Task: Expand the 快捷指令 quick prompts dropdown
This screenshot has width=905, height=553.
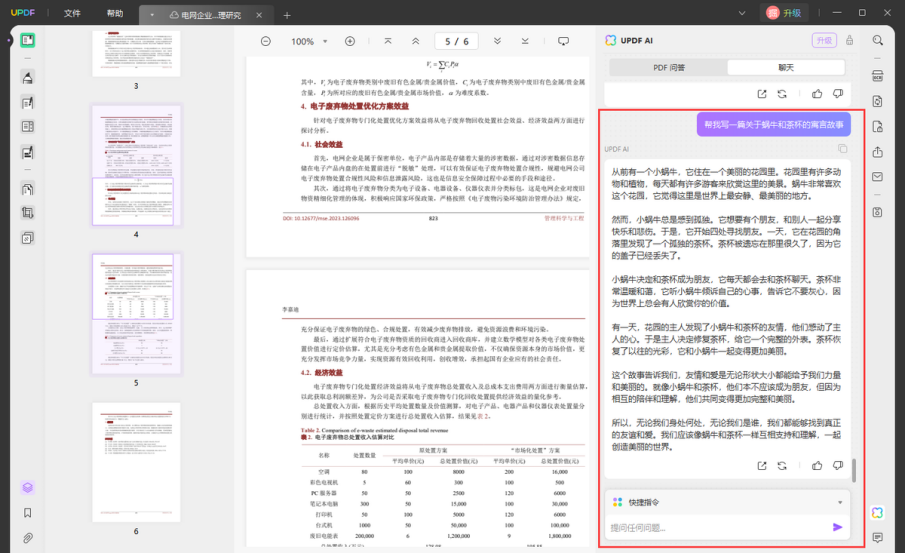Action: pos(840,502)
